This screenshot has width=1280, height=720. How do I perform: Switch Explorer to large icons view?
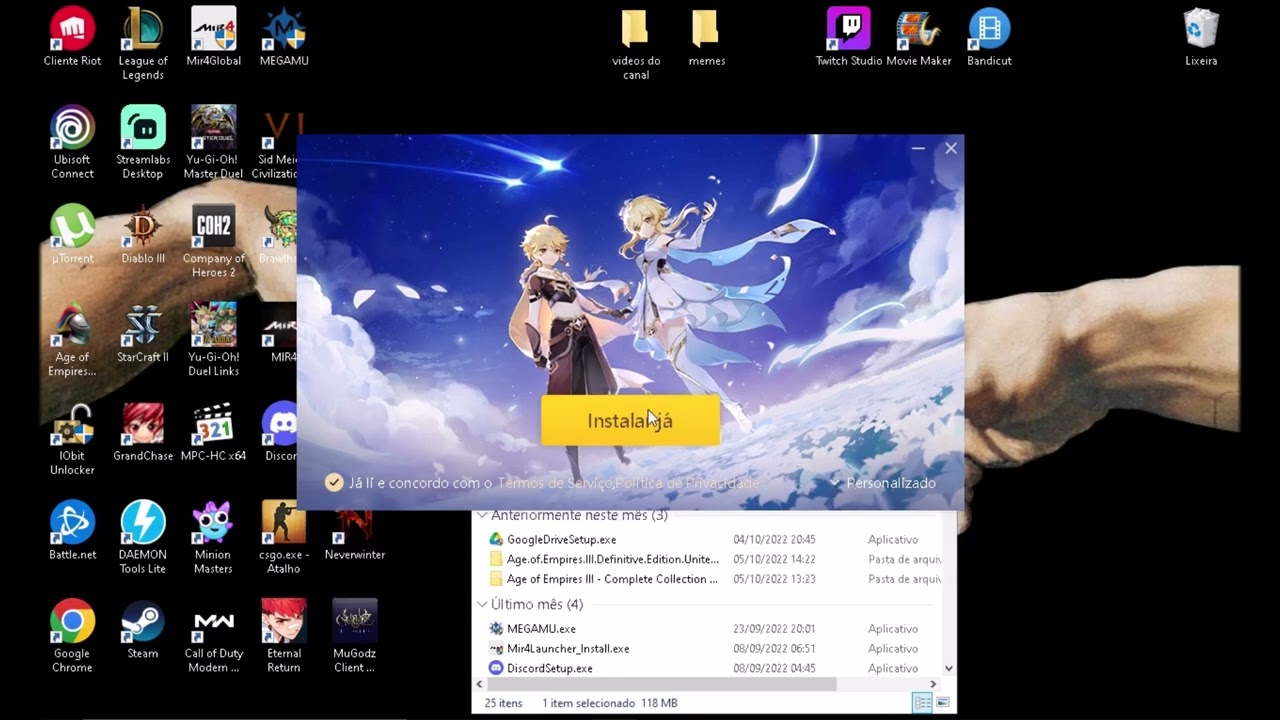pos(942,703)
